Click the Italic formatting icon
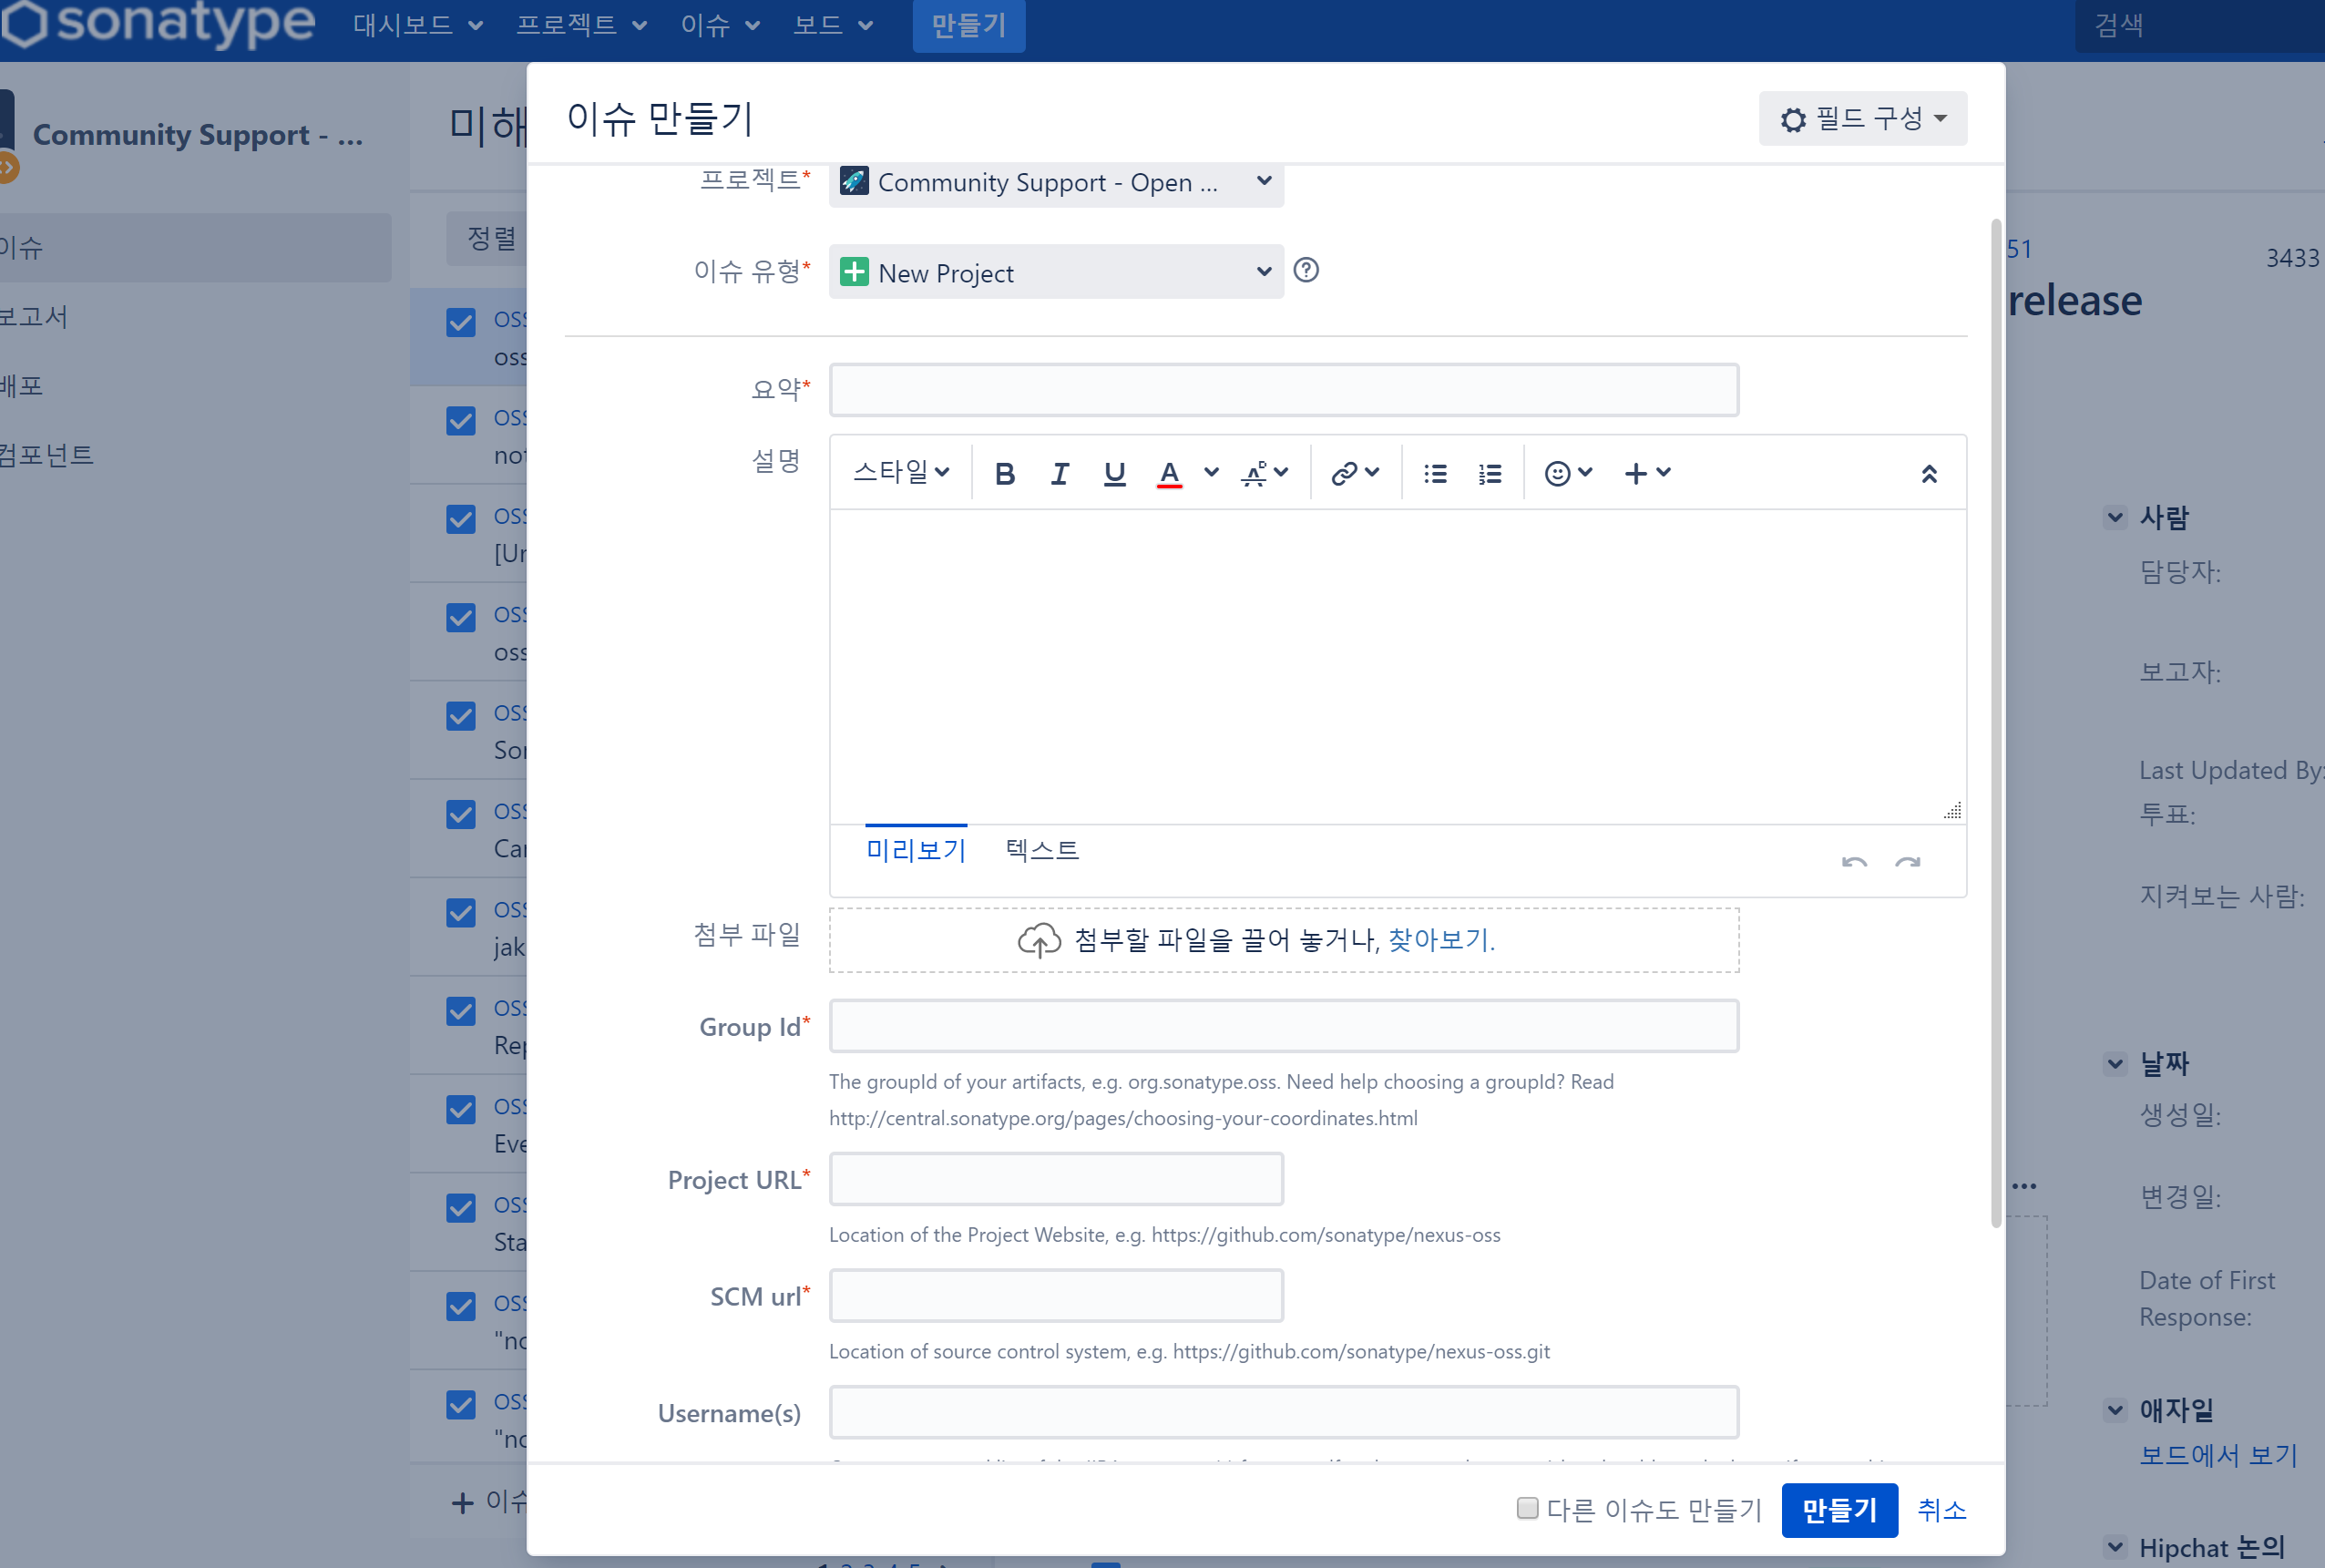This screenshot has height=1568, width=2325. click(1059, 473)
